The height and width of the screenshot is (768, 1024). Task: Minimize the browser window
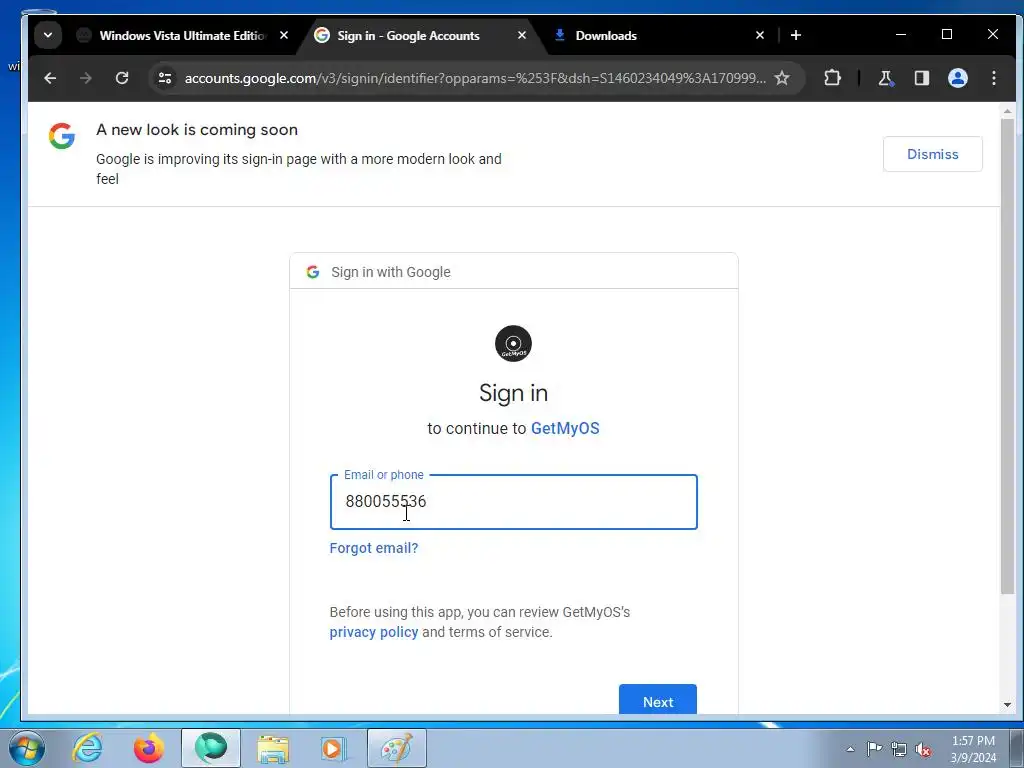coord(901,35)
